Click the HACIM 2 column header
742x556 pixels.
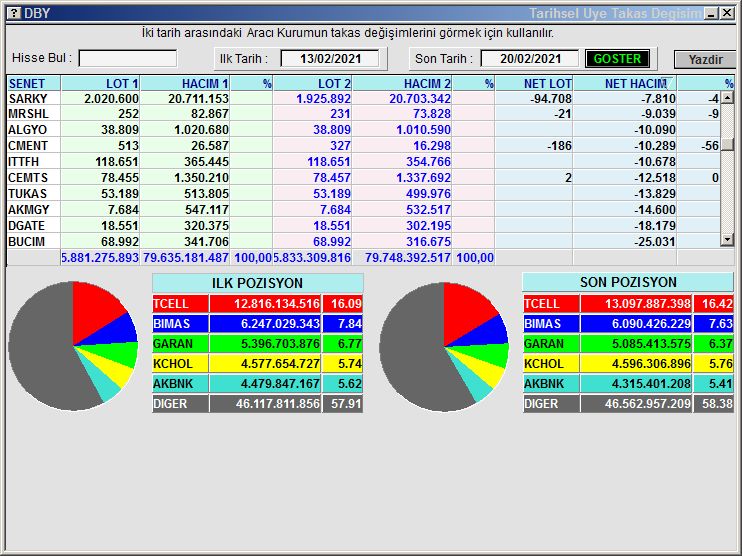click(x=411, y=83)
